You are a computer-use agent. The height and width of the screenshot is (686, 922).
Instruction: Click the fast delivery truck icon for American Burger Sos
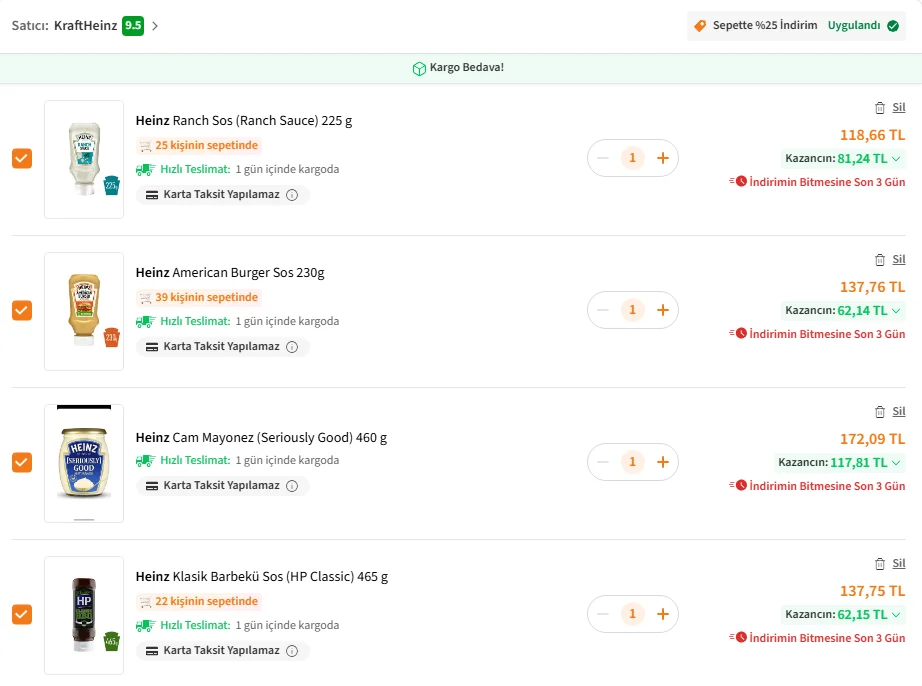(146, 322)
